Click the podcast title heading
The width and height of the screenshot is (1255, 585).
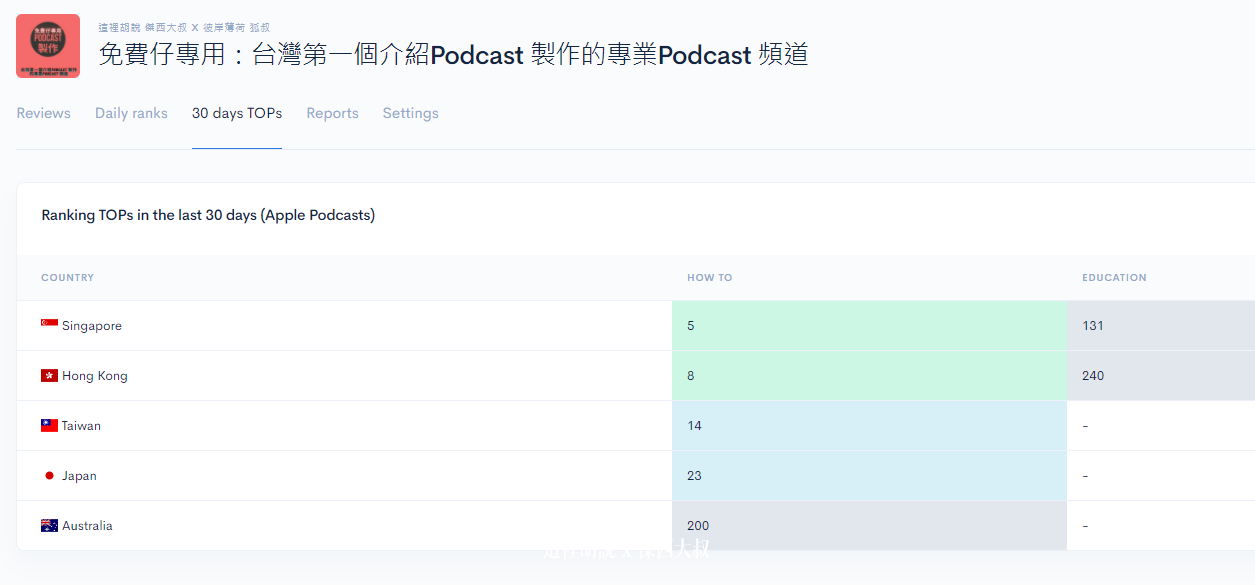pos(453,54)
